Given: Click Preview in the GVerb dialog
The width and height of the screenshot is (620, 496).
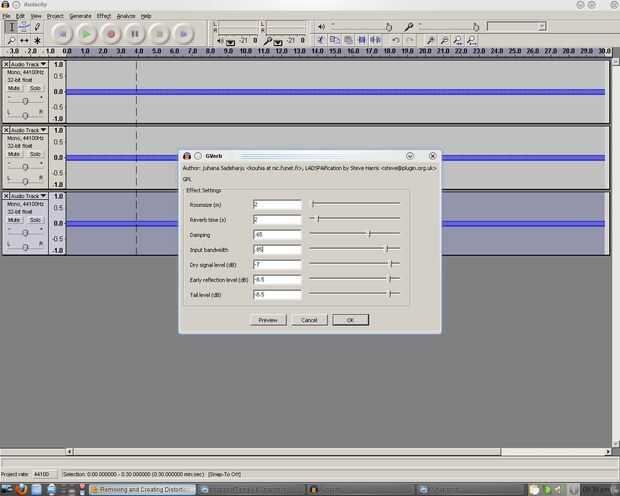Looking at the screenshot, I should [x=268, y=320].
